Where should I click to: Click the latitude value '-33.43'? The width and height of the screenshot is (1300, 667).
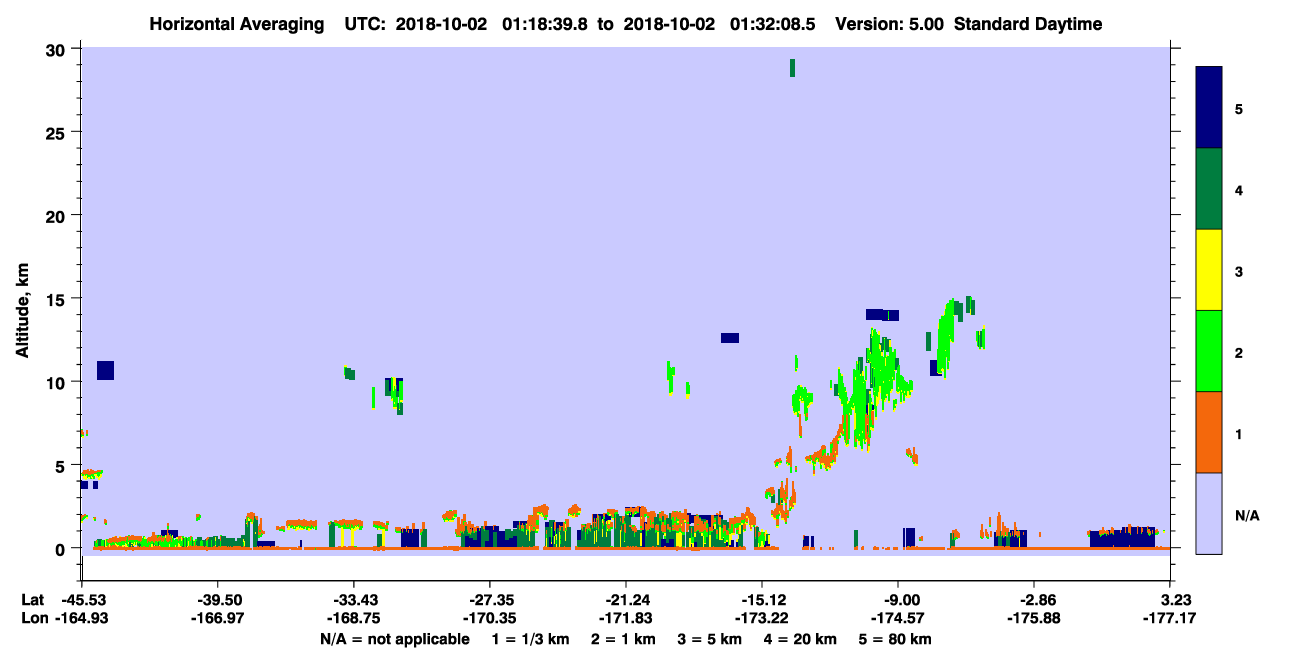(x=354, y=599)
